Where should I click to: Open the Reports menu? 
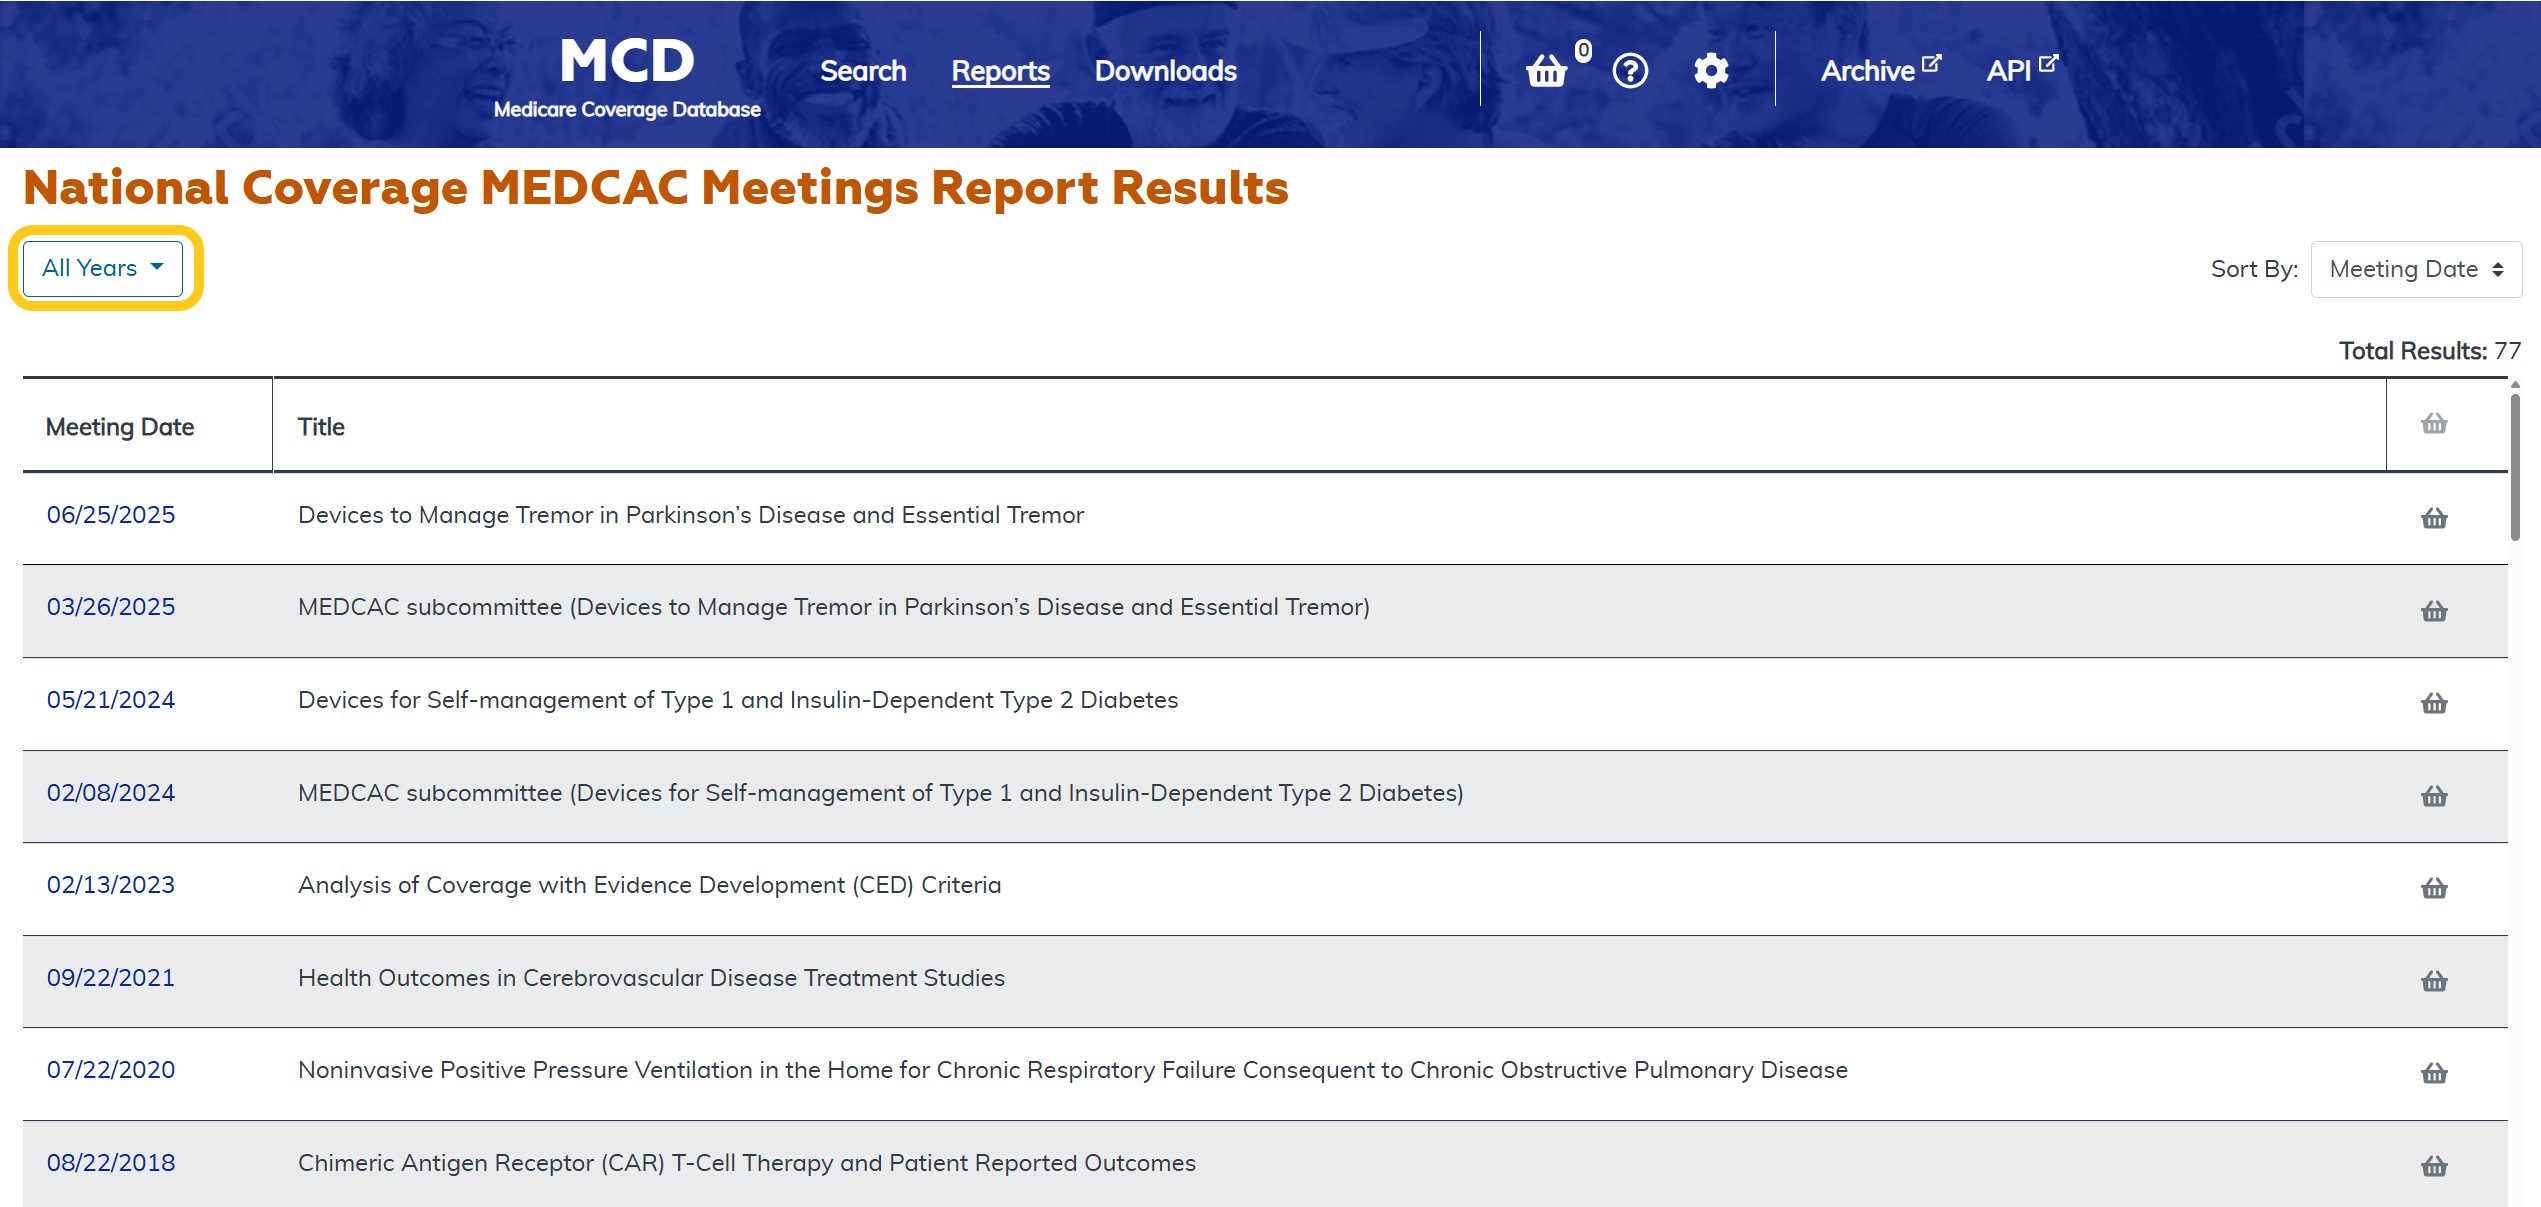1000,71
